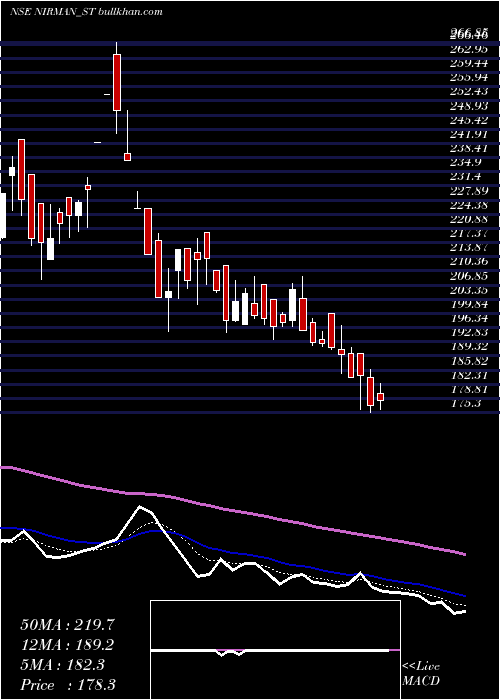The width and height of the screenshot is (500, 700).
Task: Click the 206.85 price axis label
Action: [x=468, y=276]
